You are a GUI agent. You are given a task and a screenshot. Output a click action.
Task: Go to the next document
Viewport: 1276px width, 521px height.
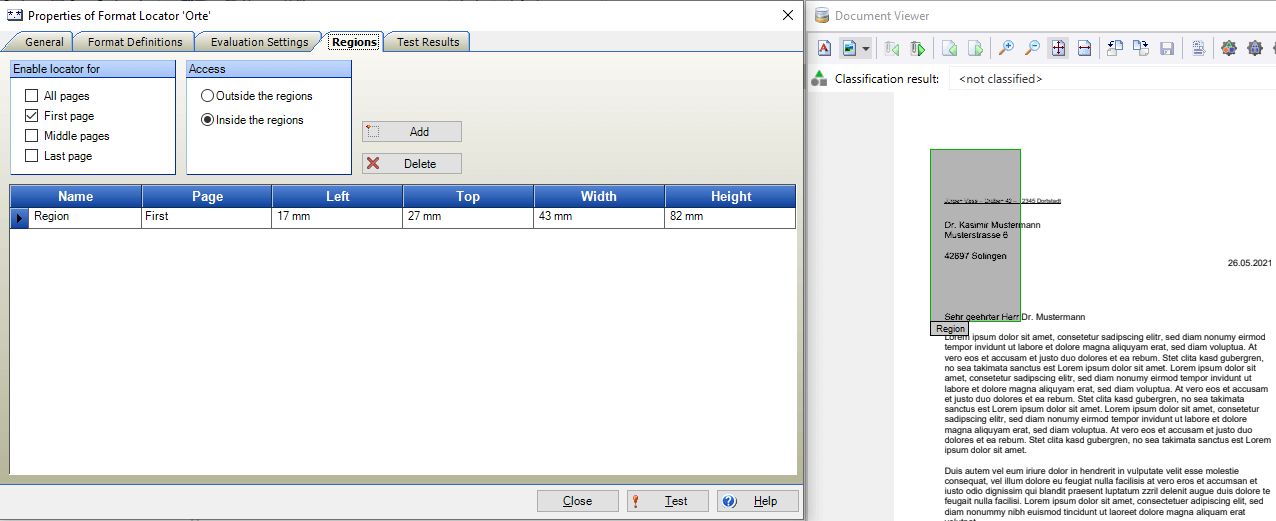(918, 48)
